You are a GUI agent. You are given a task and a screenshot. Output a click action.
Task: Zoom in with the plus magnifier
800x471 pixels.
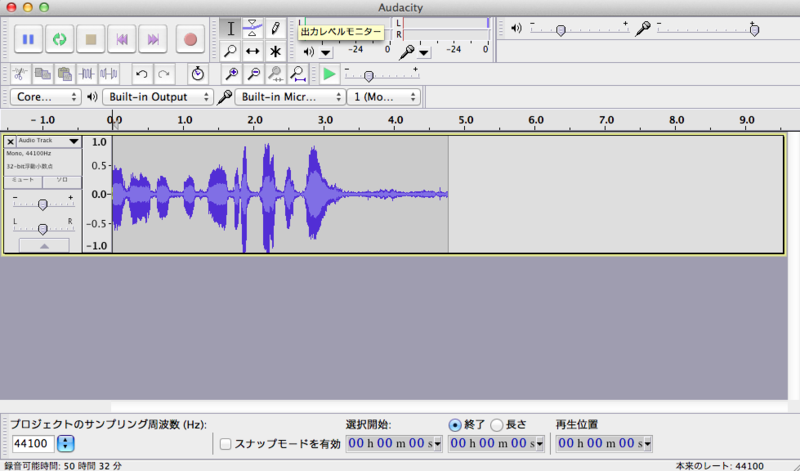tap(231, 75)
